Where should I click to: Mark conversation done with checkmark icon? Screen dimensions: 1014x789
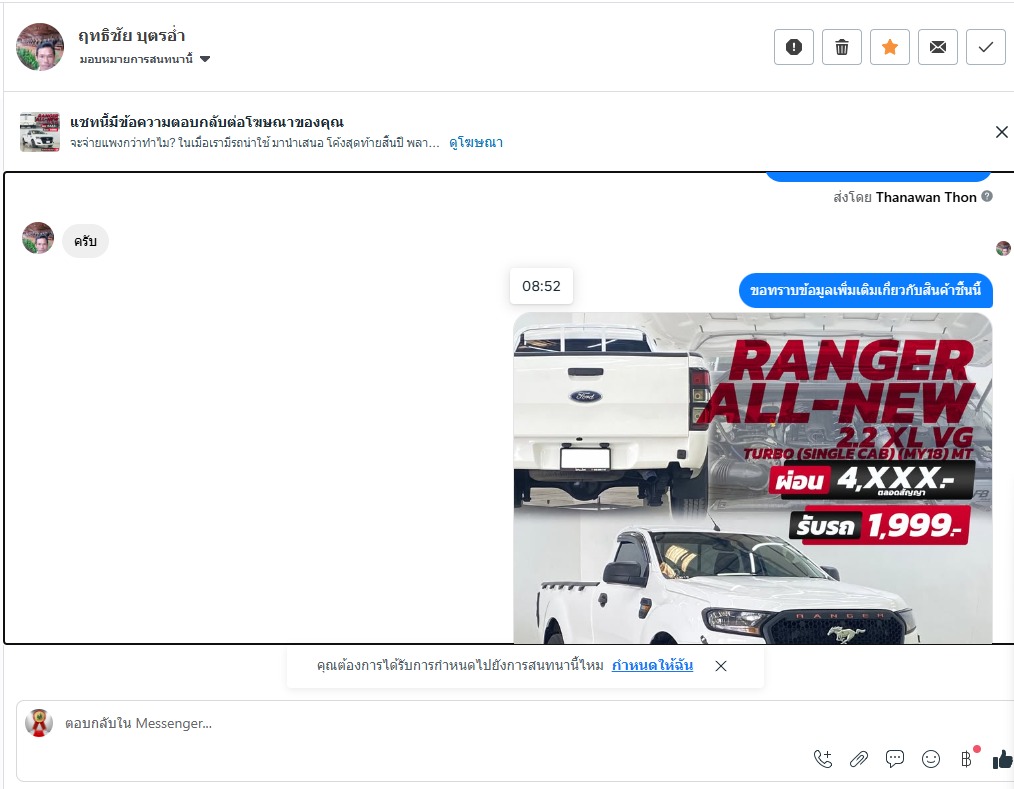point(986,47)
